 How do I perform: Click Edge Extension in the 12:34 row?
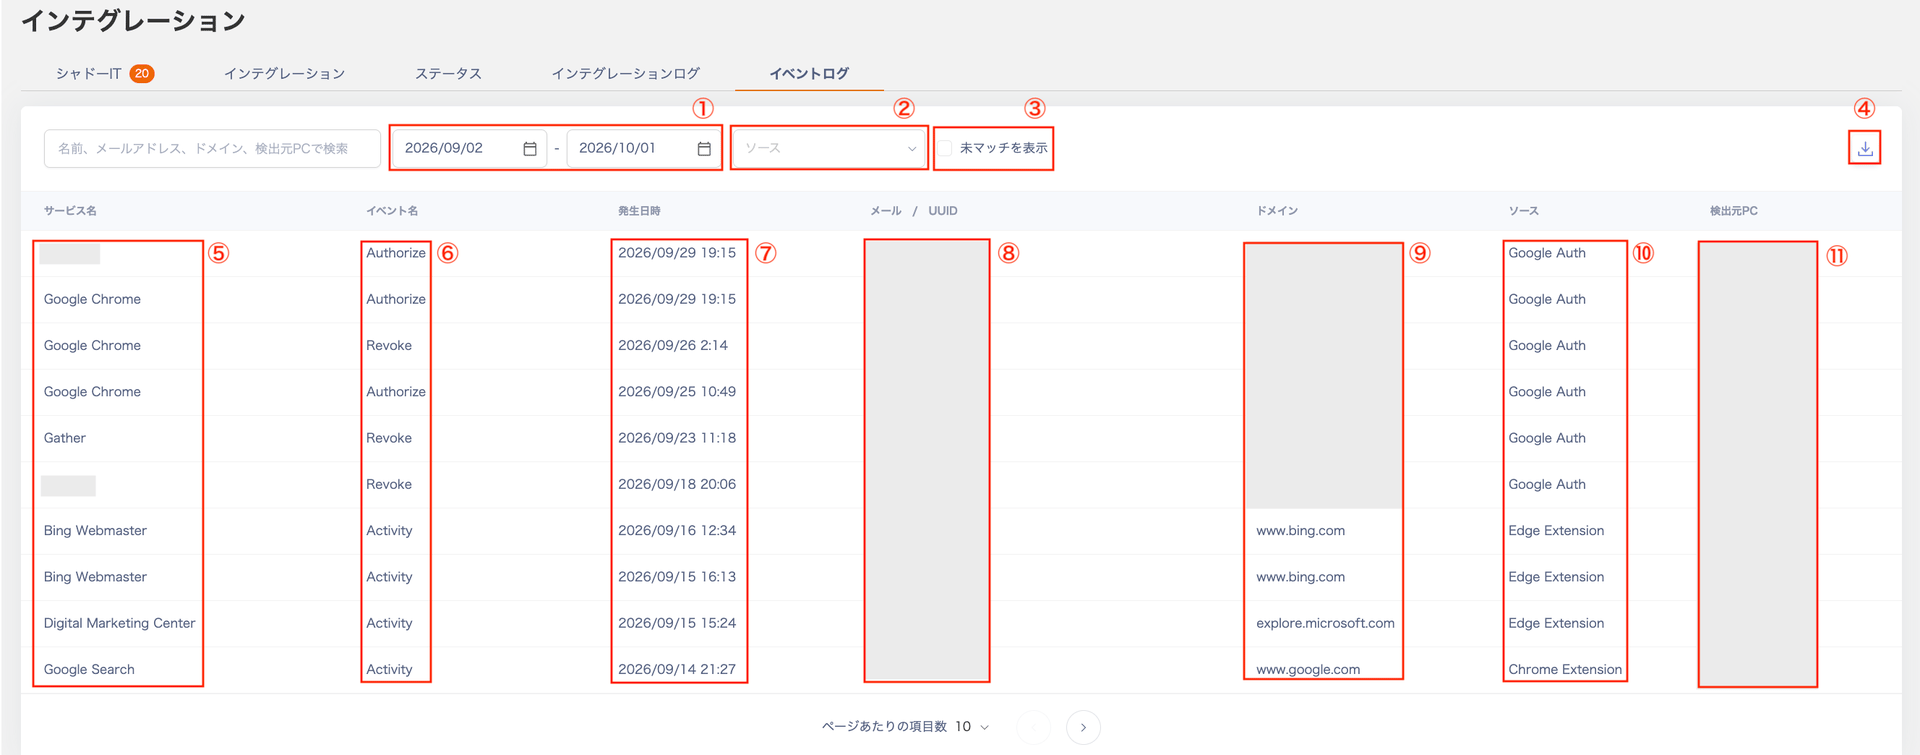pos(1556,530)
